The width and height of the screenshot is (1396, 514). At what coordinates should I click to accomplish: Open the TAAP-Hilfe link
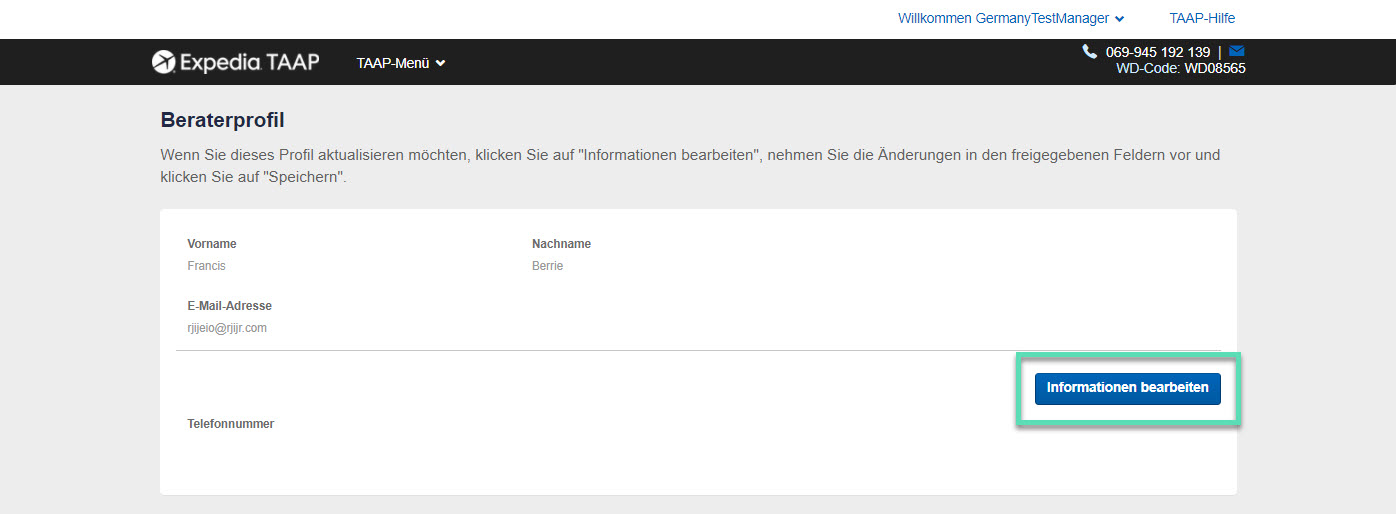tap(1202, 18)
